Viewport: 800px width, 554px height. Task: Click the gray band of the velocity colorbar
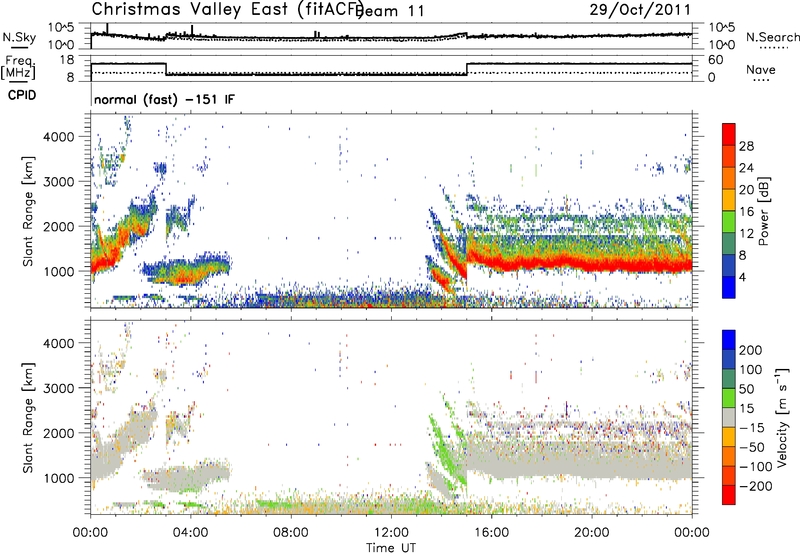coord(729,418)
